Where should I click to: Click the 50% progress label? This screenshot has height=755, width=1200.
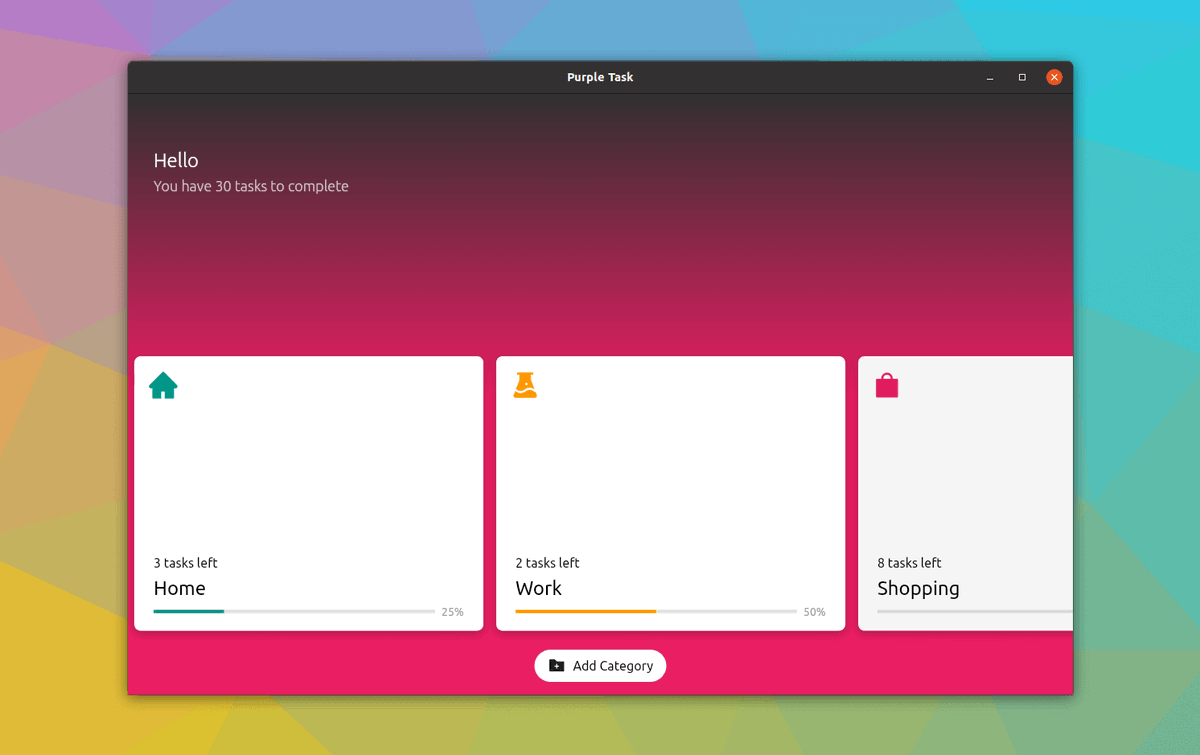tap(815, 612)
